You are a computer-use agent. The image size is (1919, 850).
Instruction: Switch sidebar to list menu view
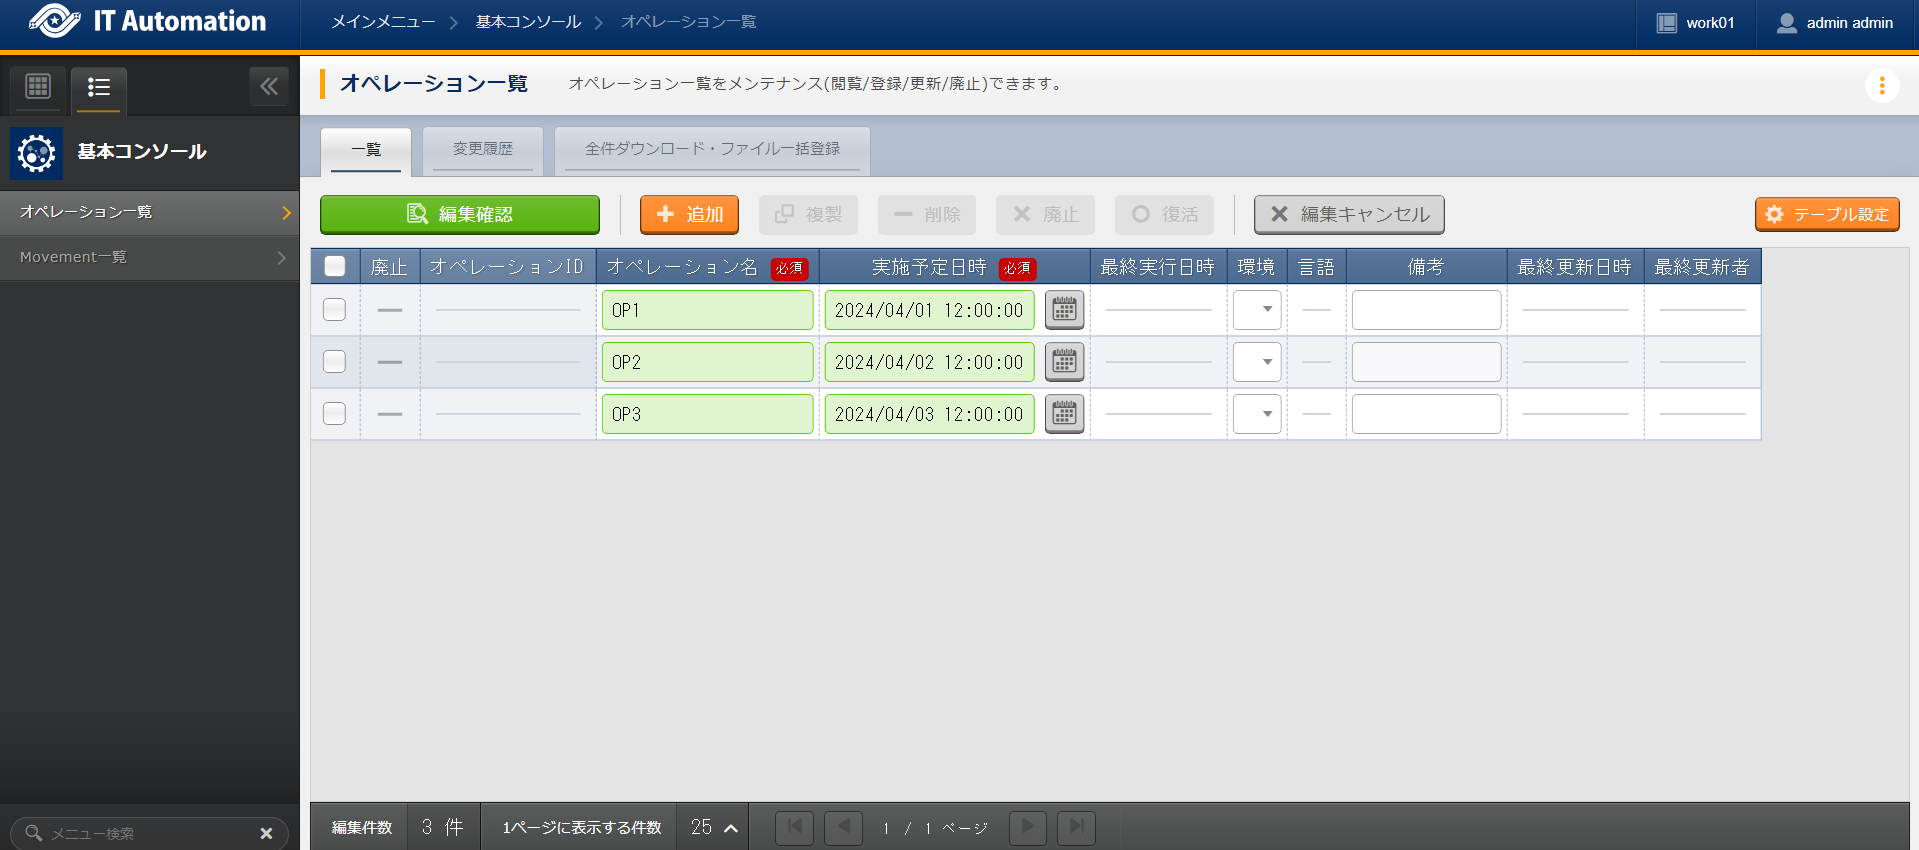[98, 88]
